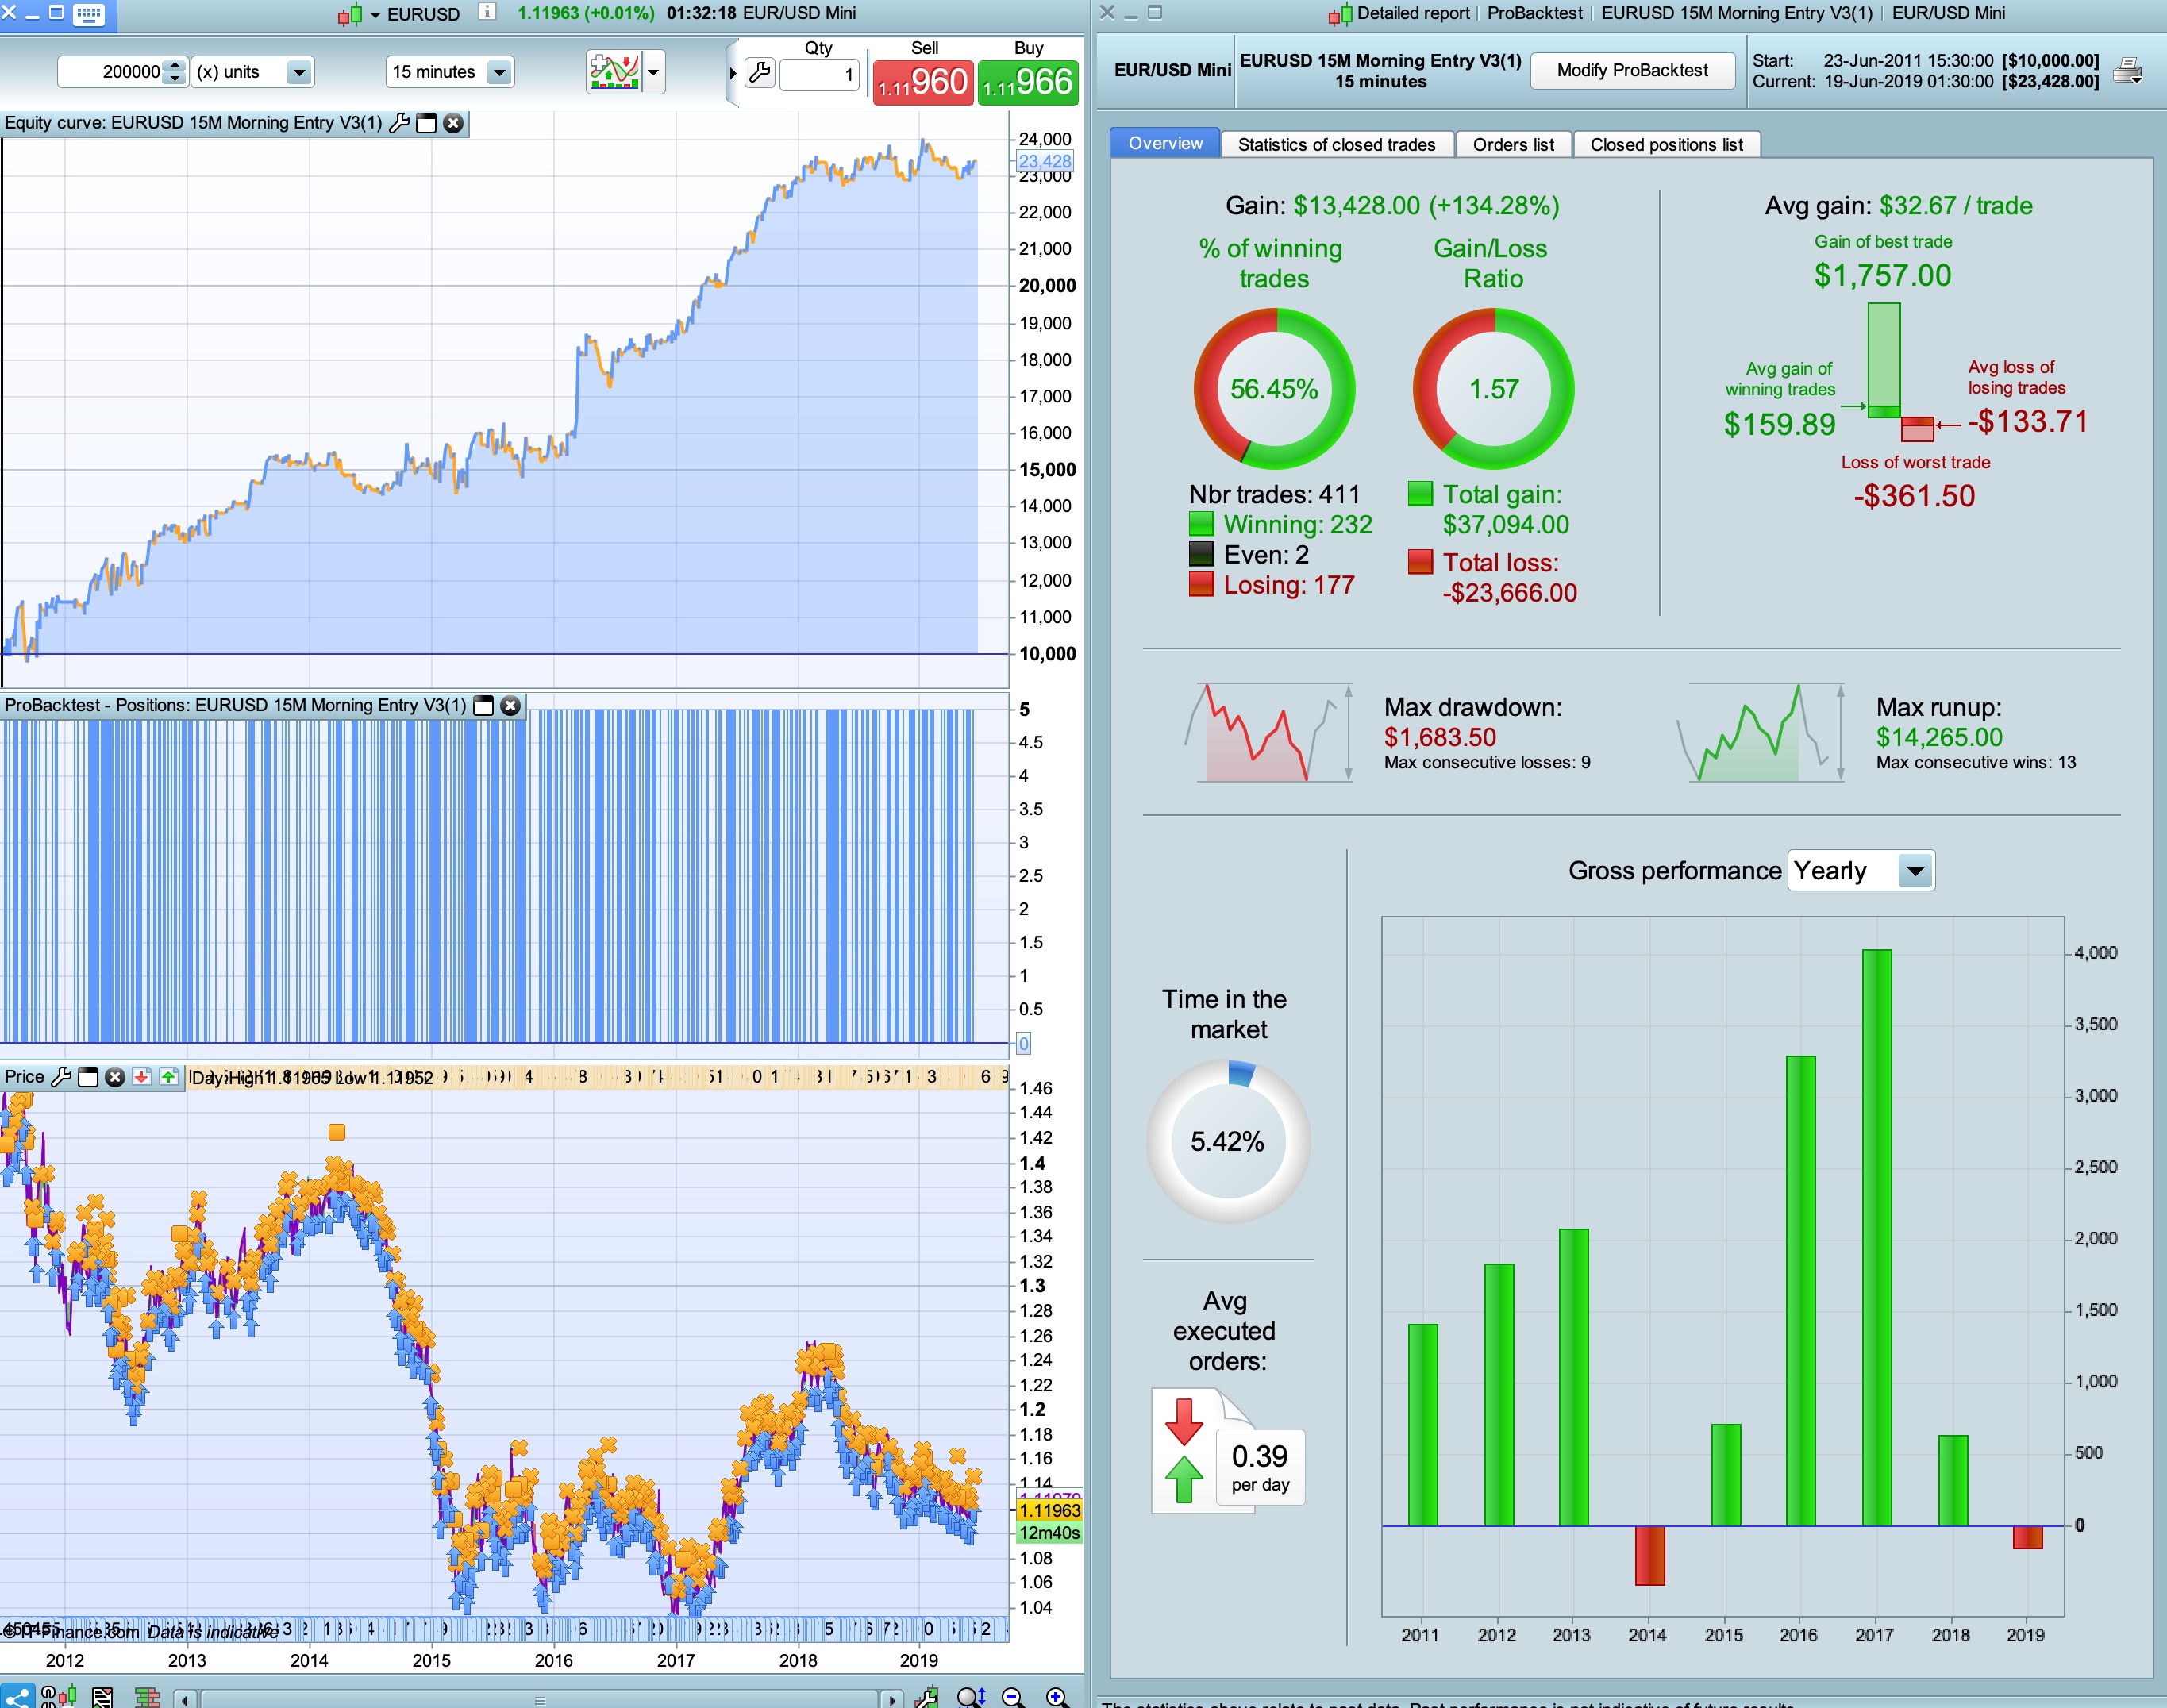Open Equity curve panel settings wrench
The image size is (2167, 1708).
coord(398,123)
